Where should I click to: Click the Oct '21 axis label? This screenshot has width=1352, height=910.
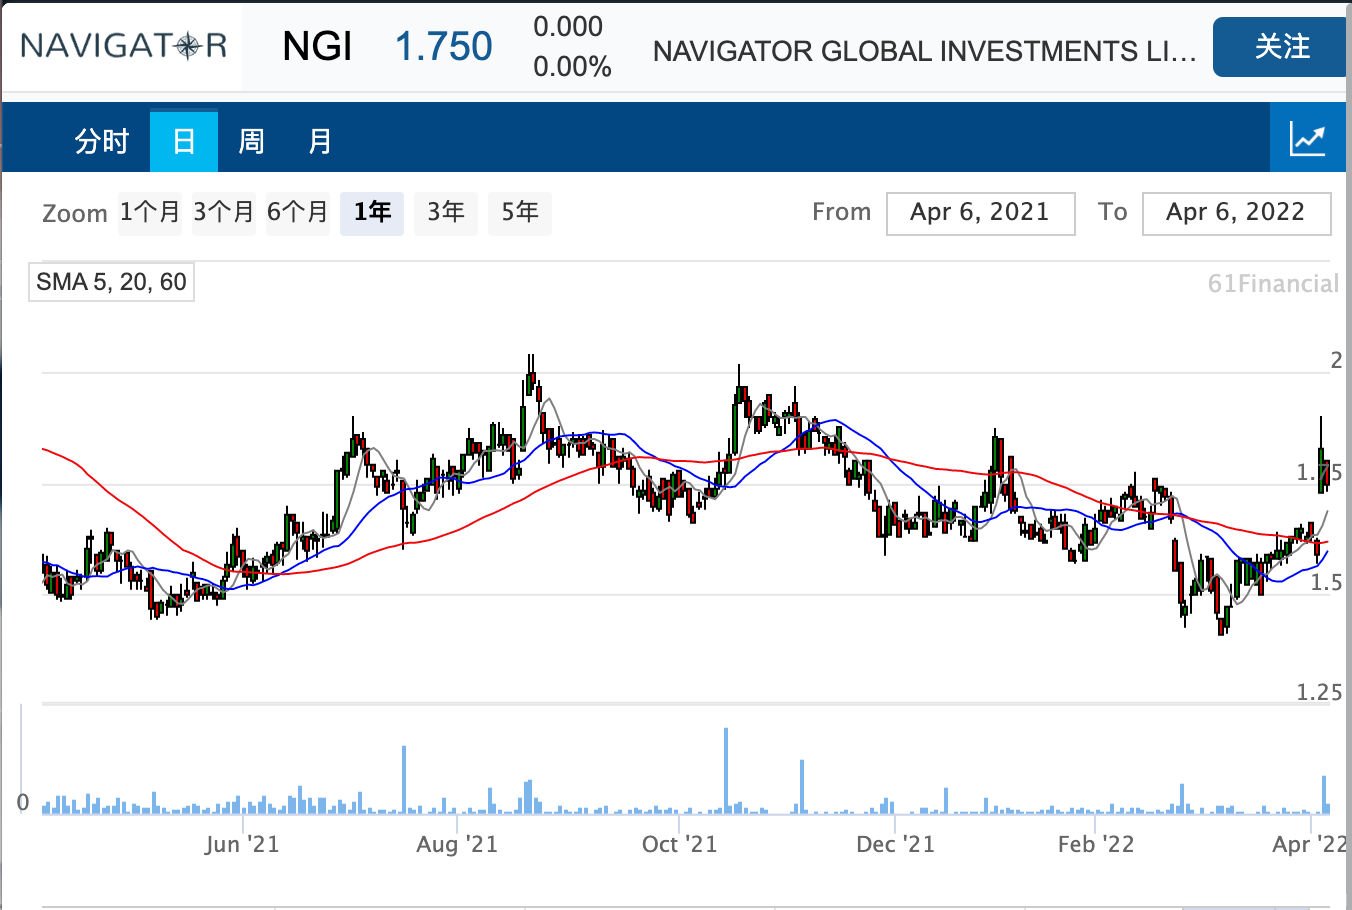click(x=679, y=844)
